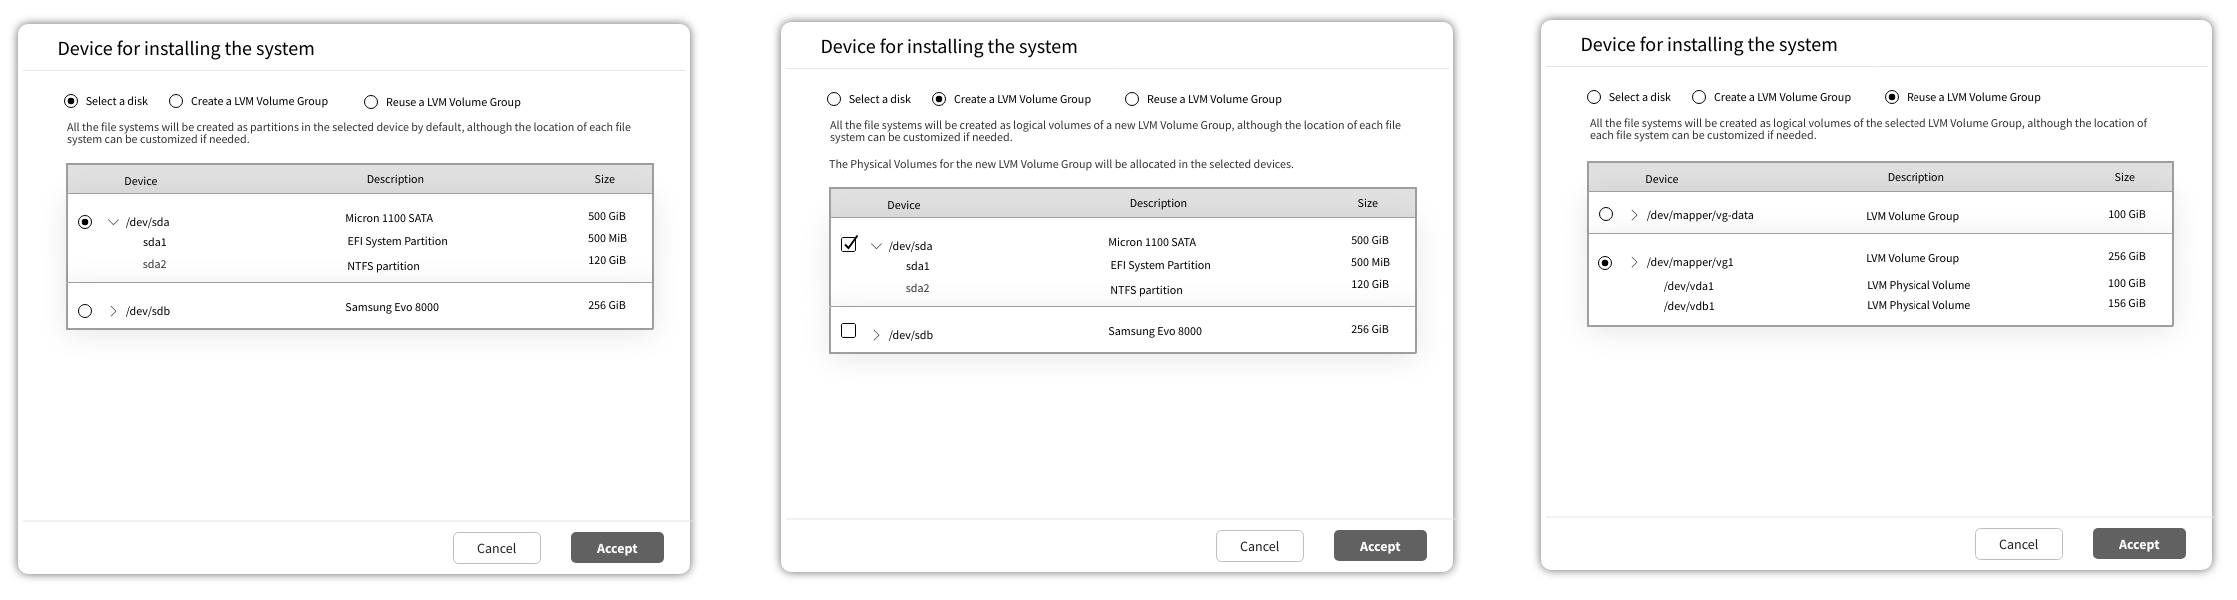2237x600 pixels.
Task: Select 'Select a disk' radio in left dialog
Action: [x=71, y=101]
